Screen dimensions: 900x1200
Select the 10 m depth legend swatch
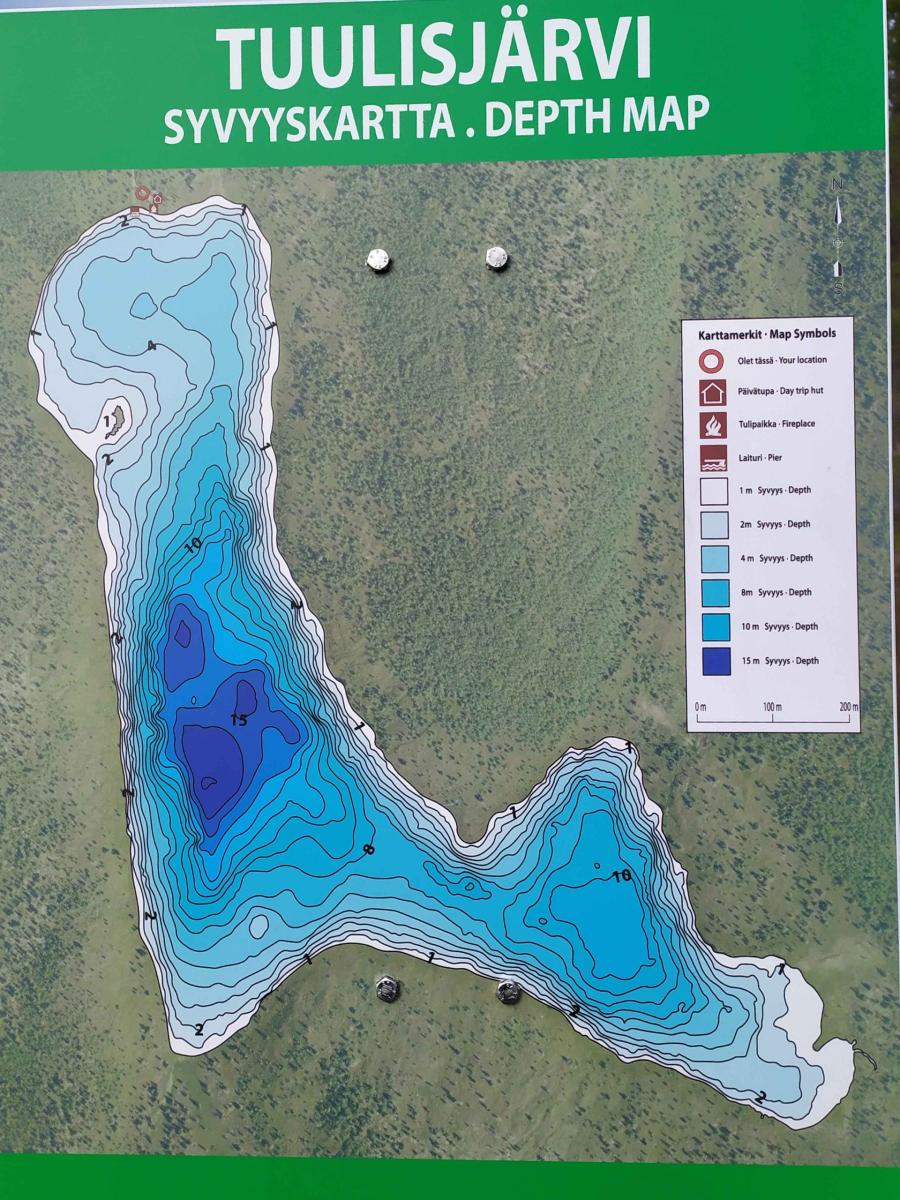[714, 627]
